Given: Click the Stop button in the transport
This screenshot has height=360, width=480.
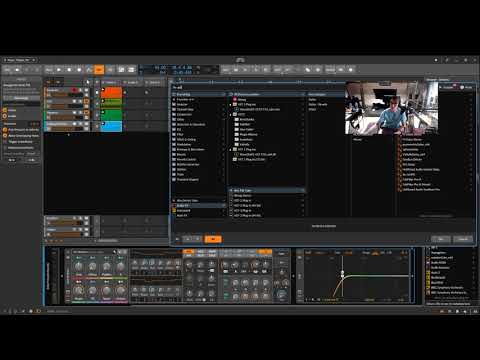Looking at the screenshot, I should coord(69,70).
